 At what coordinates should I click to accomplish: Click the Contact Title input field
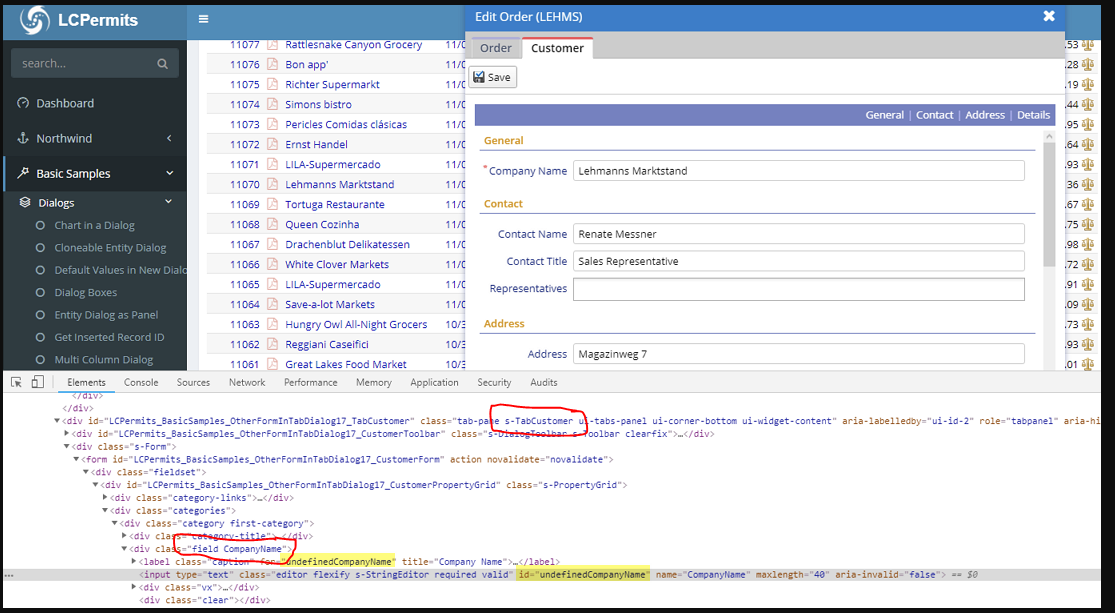799,261
